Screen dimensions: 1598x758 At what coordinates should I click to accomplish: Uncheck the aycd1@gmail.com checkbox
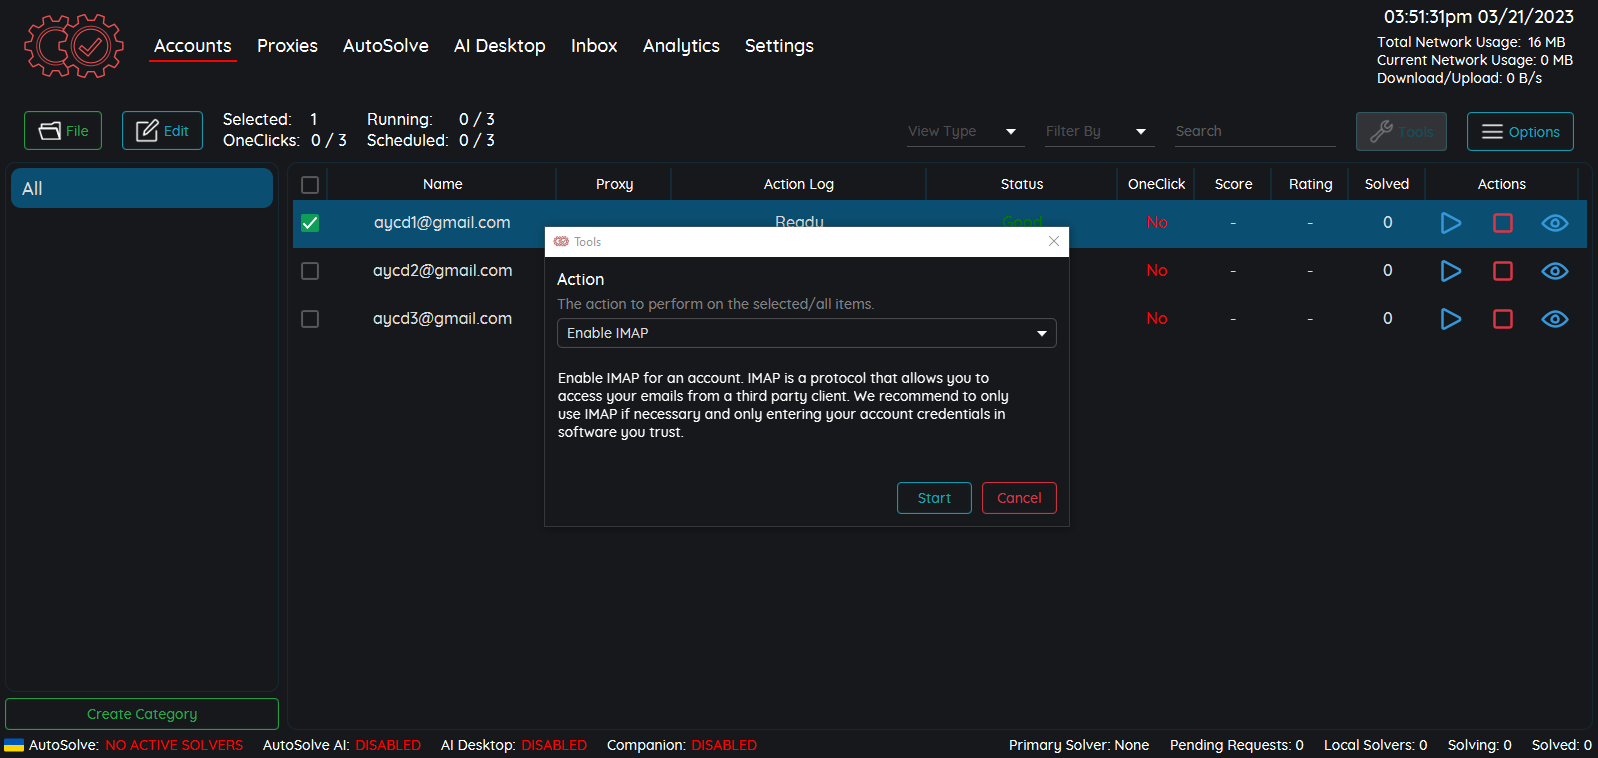pyautogui.click(x=310, y=223)
